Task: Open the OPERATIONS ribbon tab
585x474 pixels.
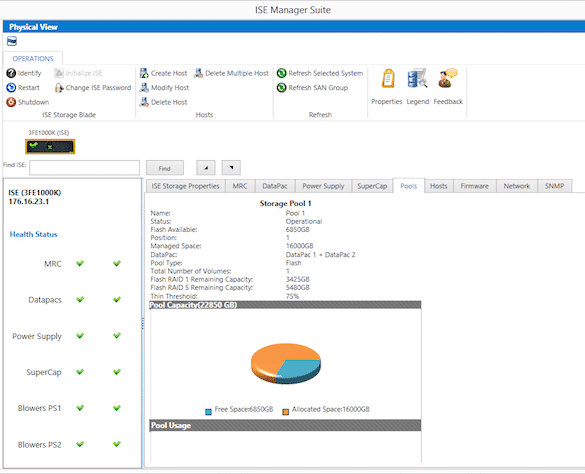Action: 33,59
